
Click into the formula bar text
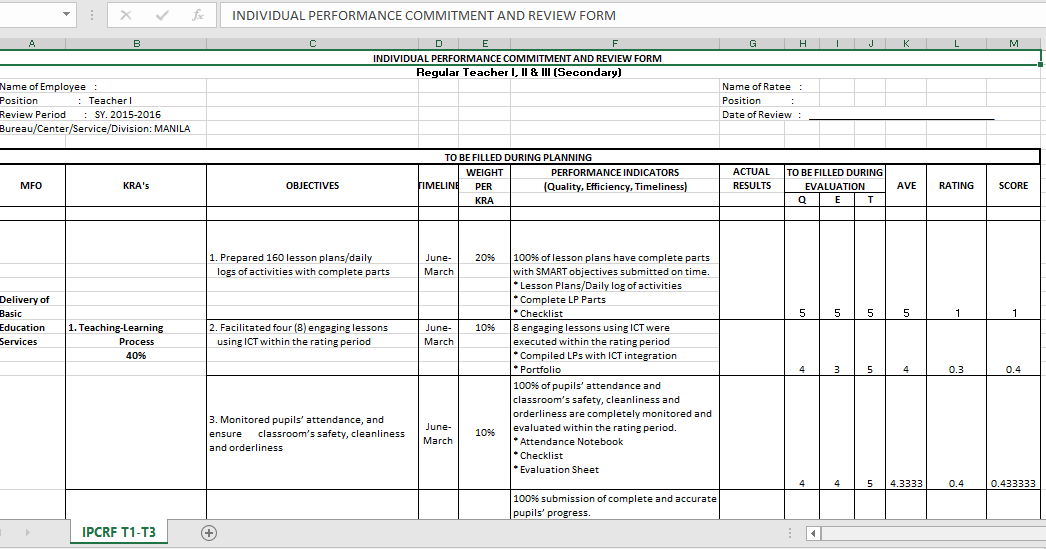(x=630, y=15)
